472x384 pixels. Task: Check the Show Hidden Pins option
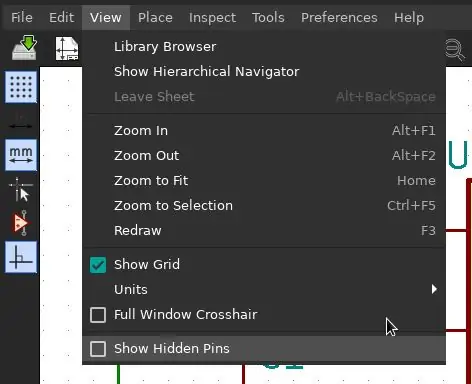(x=98, y=349)
